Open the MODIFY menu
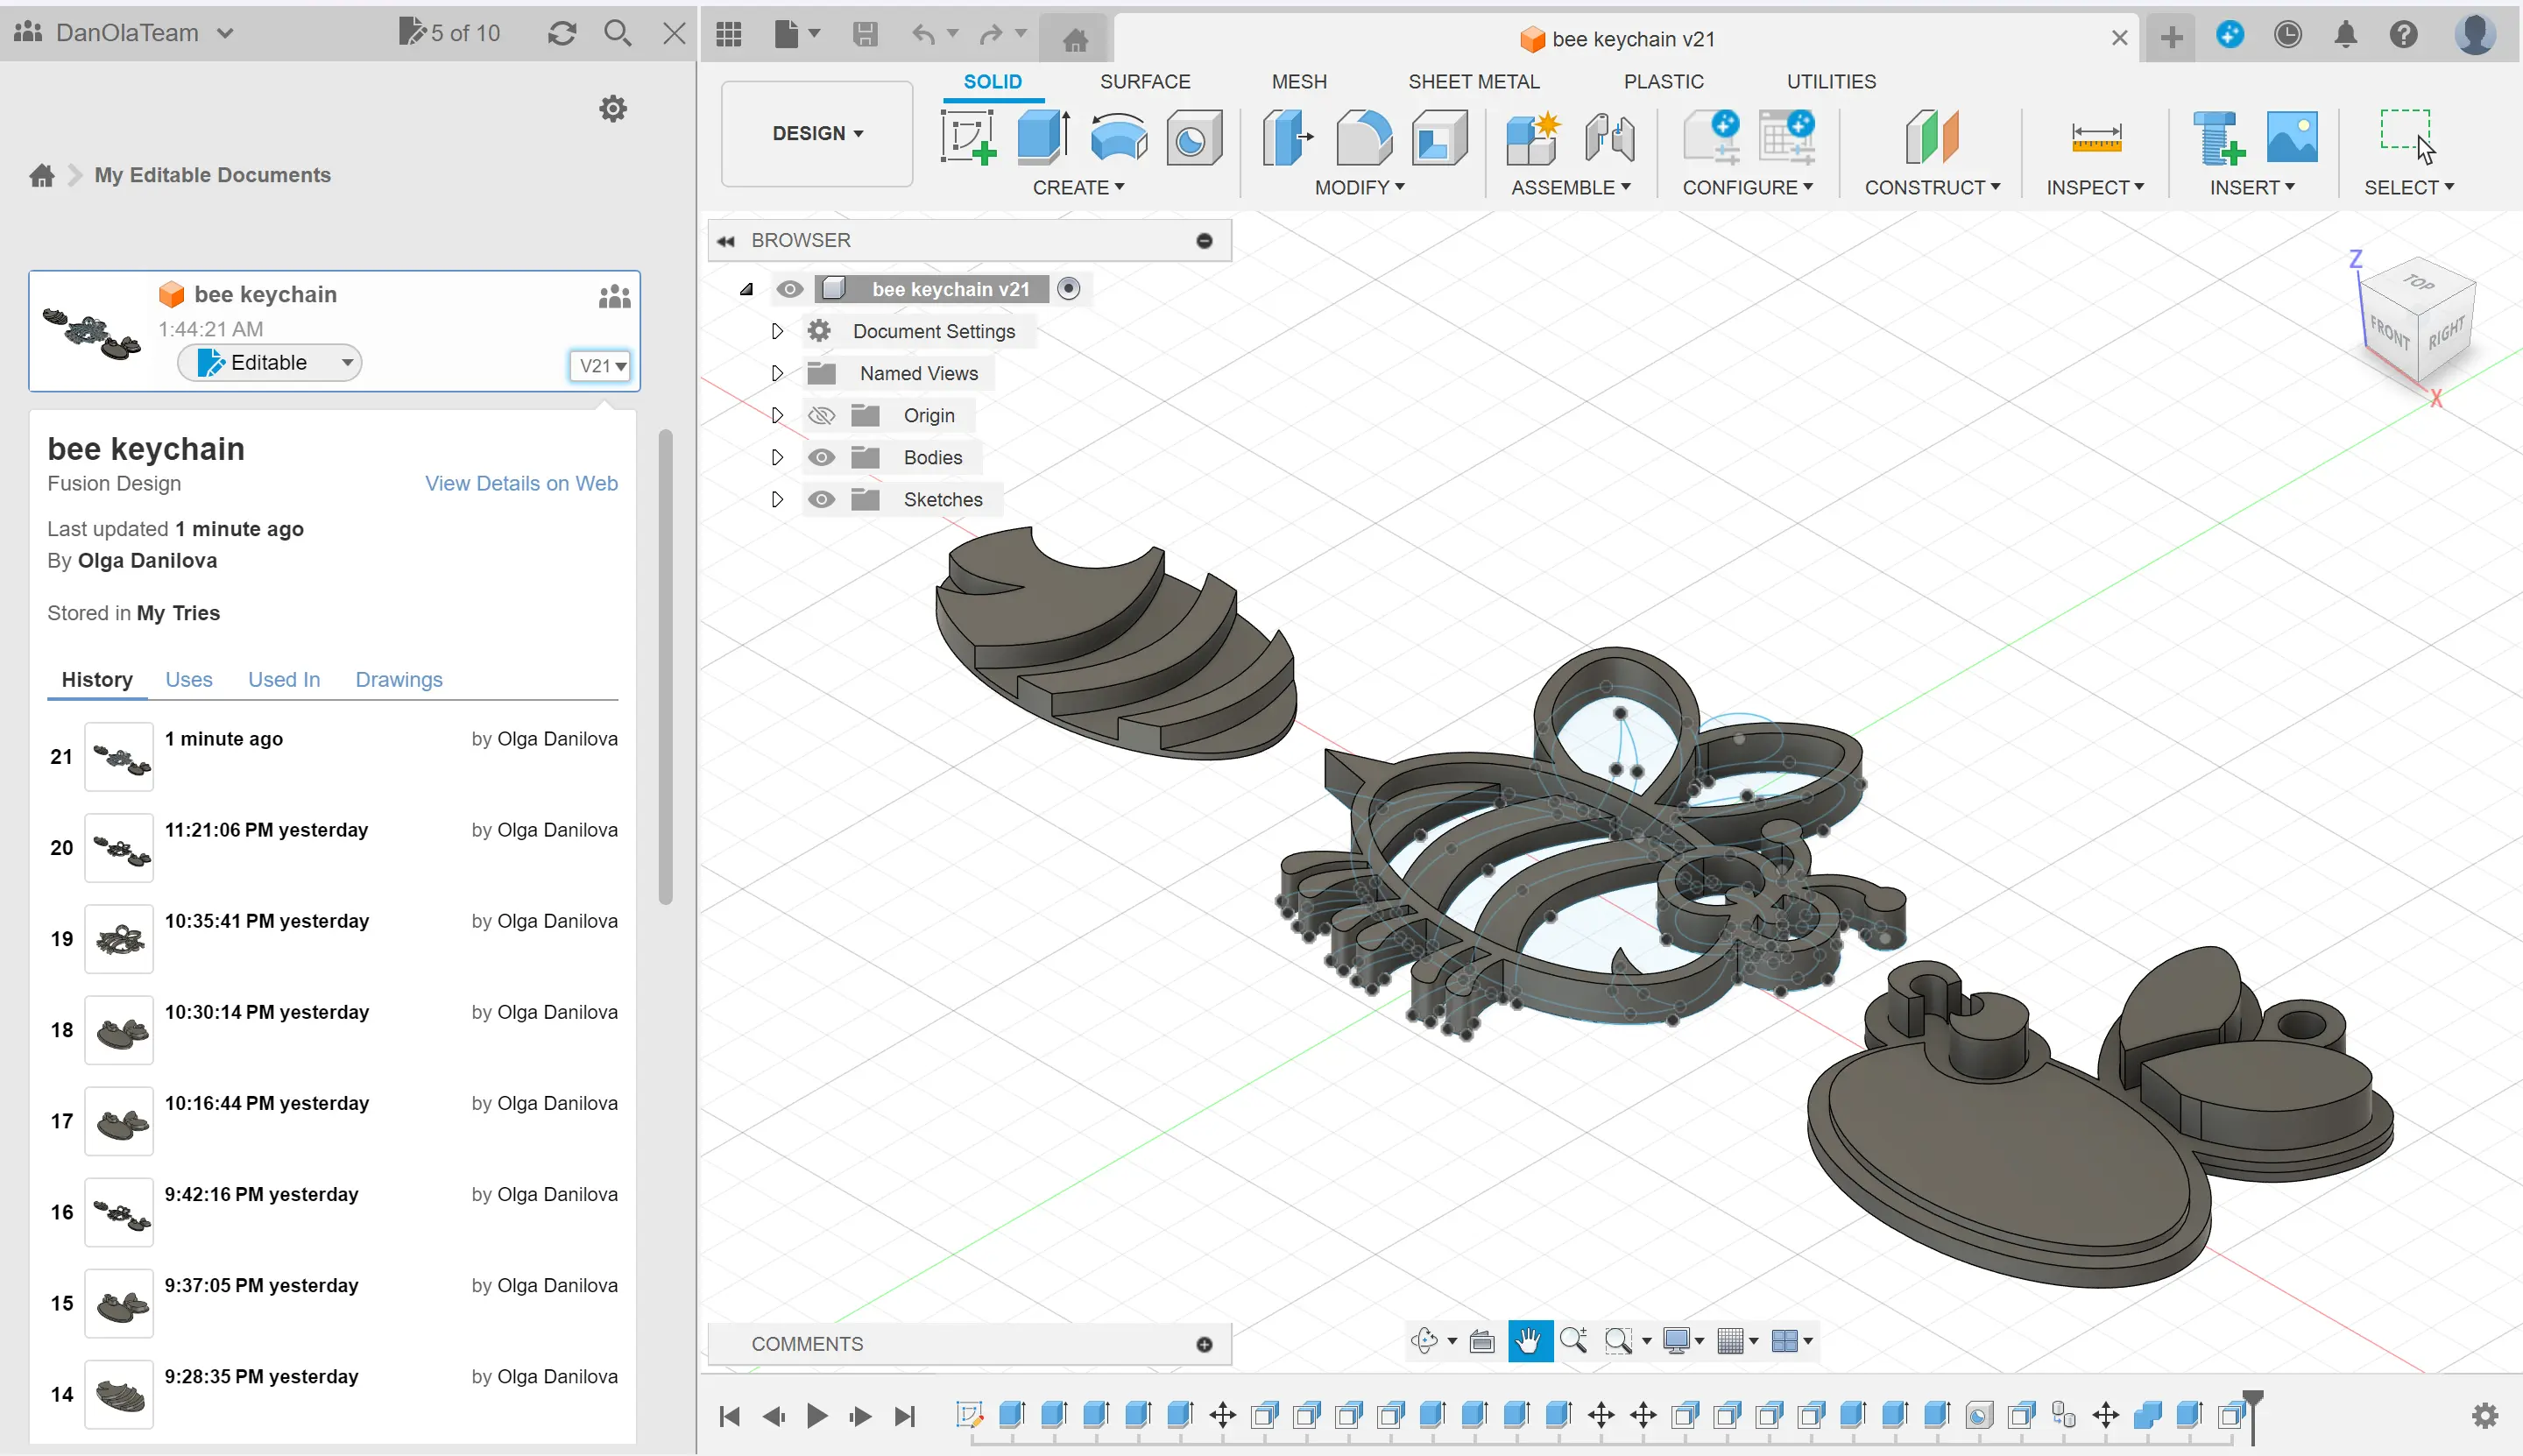 (x=1359, y=187)
